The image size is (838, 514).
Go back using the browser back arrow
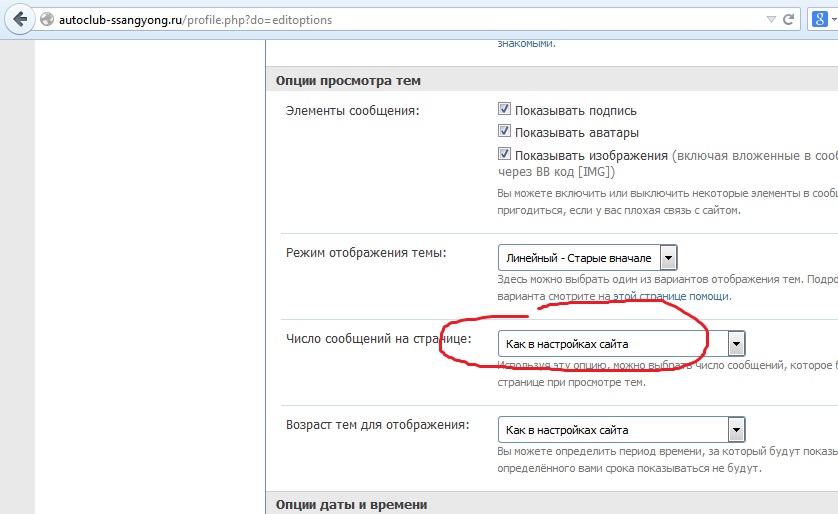[19, 19]
